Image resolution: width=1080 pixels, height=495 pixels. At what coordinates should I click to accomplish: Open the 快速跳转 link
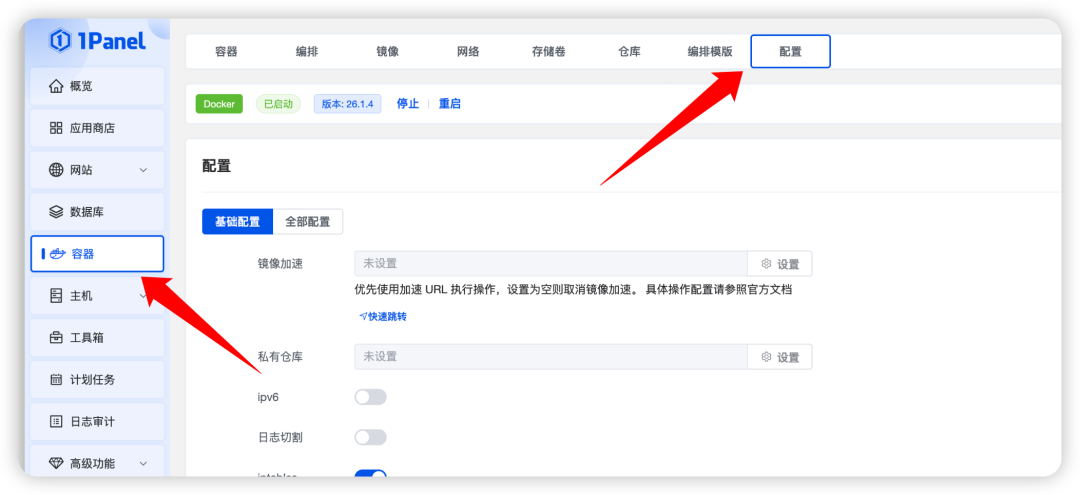click(x=383, y=317)
